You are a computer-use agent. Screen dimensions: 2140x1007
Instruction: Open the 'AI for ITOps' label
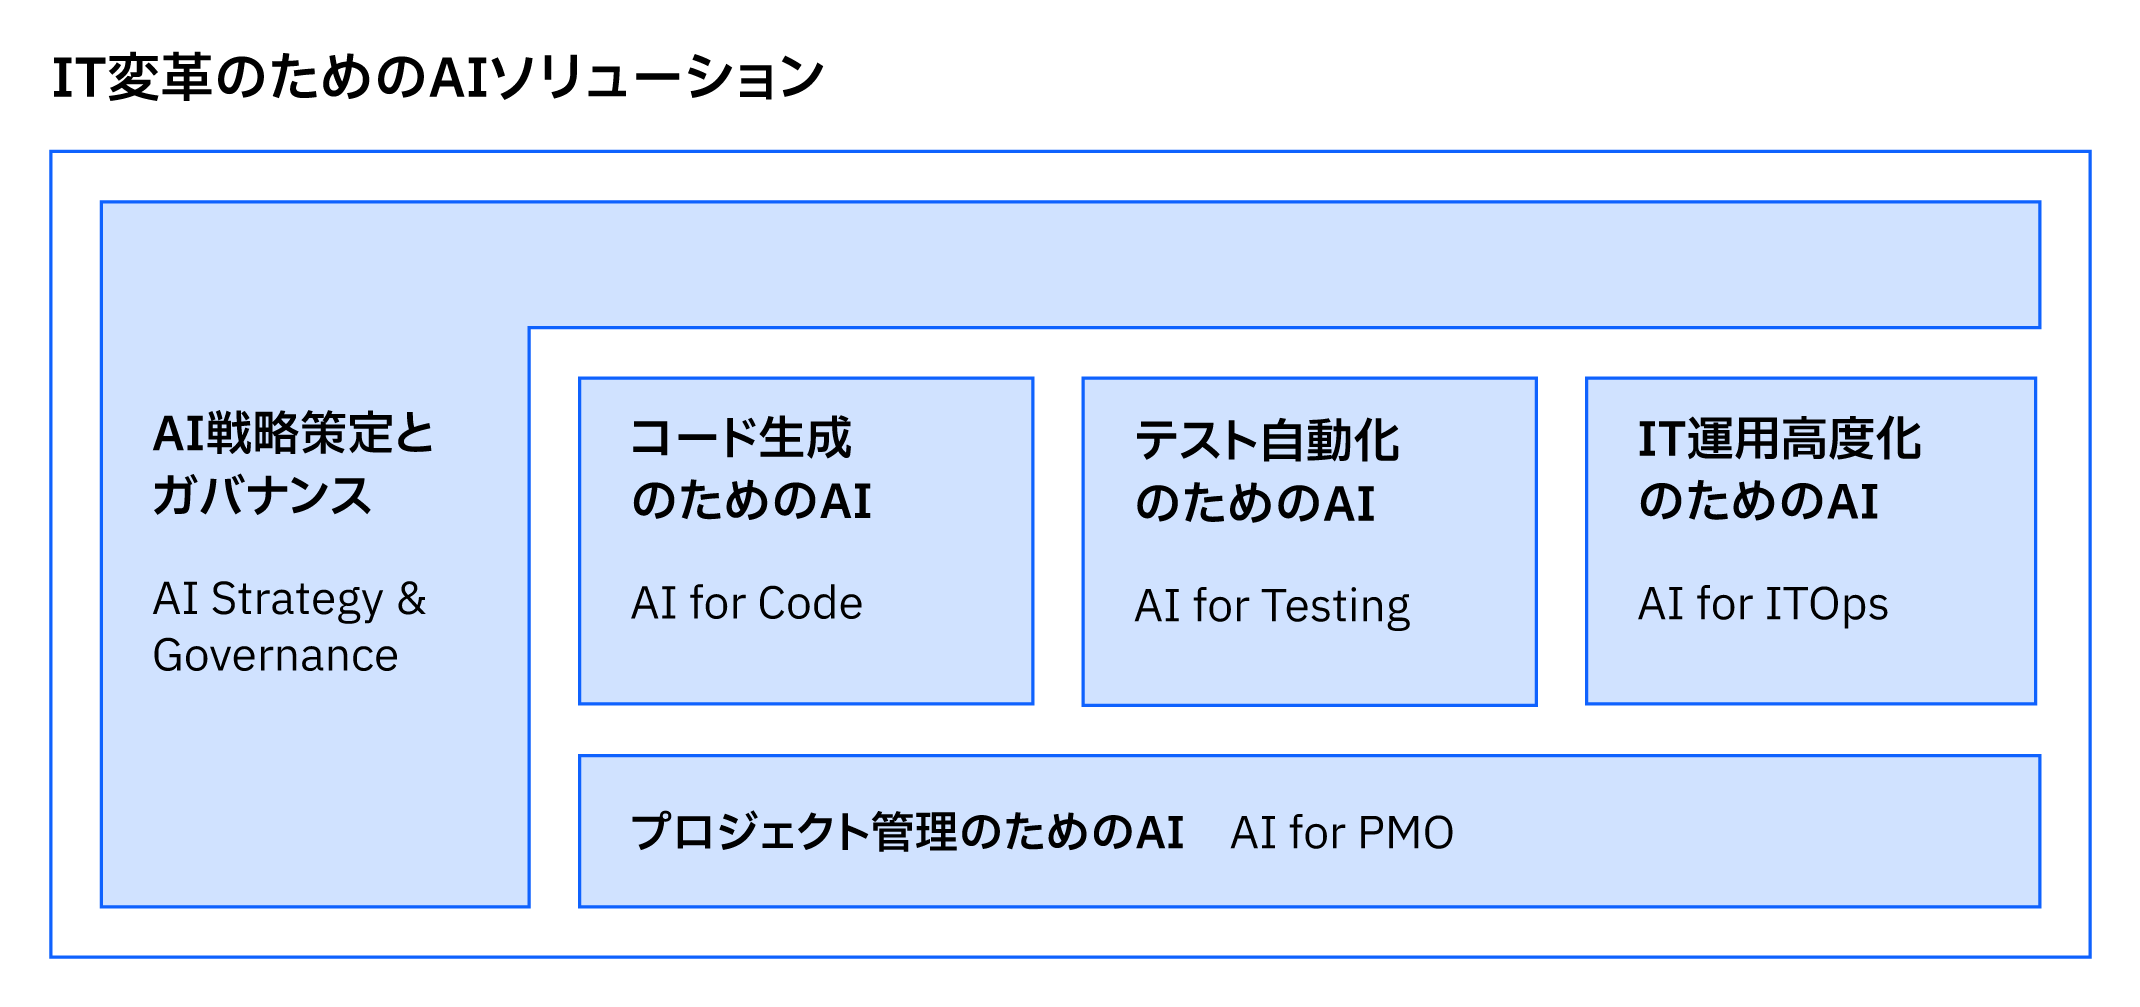[x=1762, y=605]
